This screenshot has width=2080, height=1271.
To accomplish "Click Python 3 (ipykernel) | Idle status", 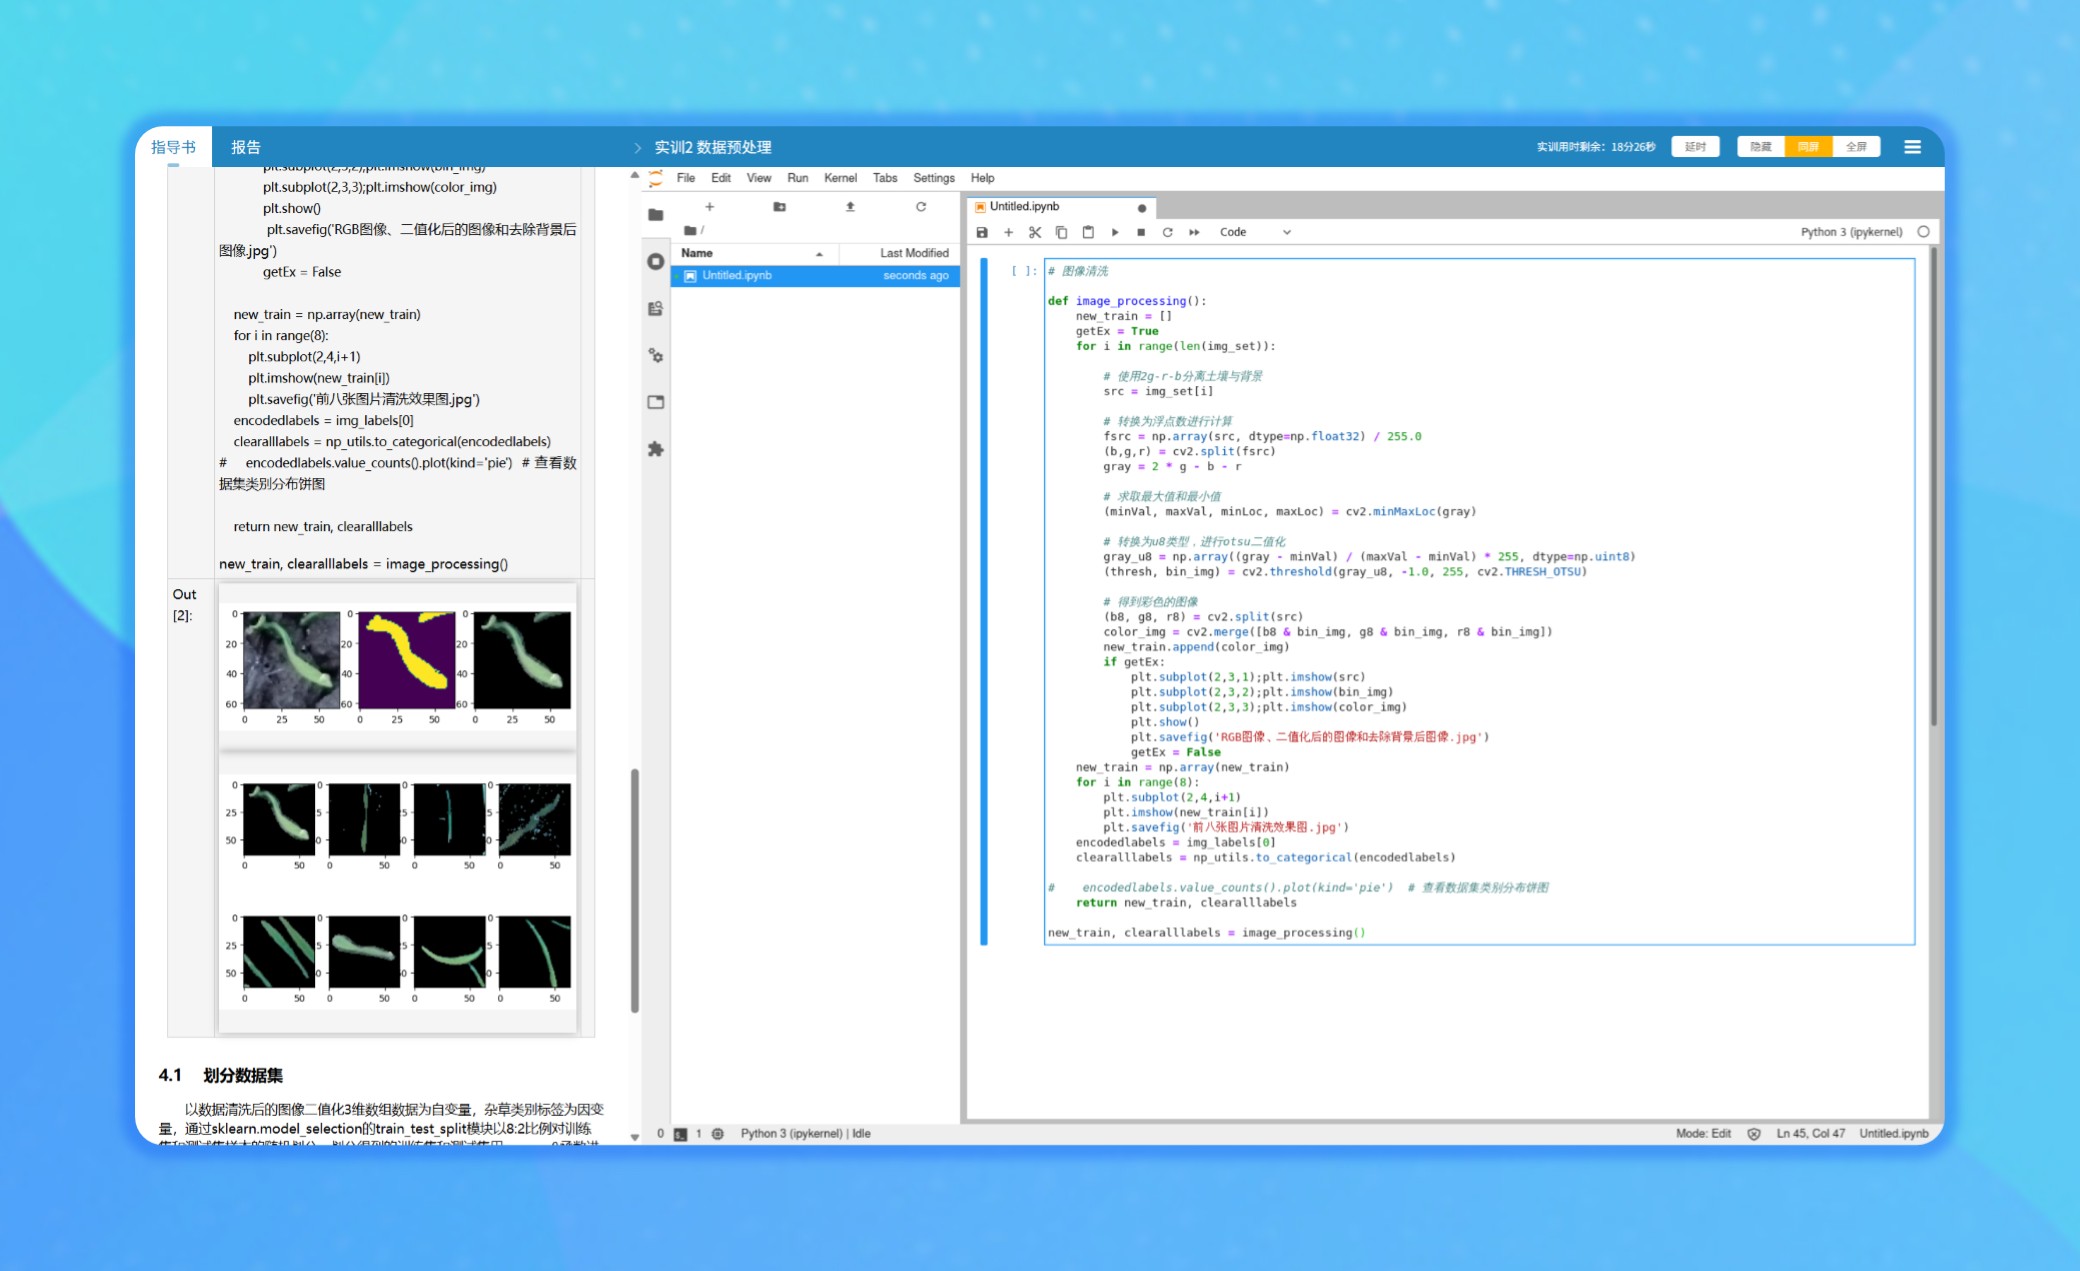I will pos(805,1134).
